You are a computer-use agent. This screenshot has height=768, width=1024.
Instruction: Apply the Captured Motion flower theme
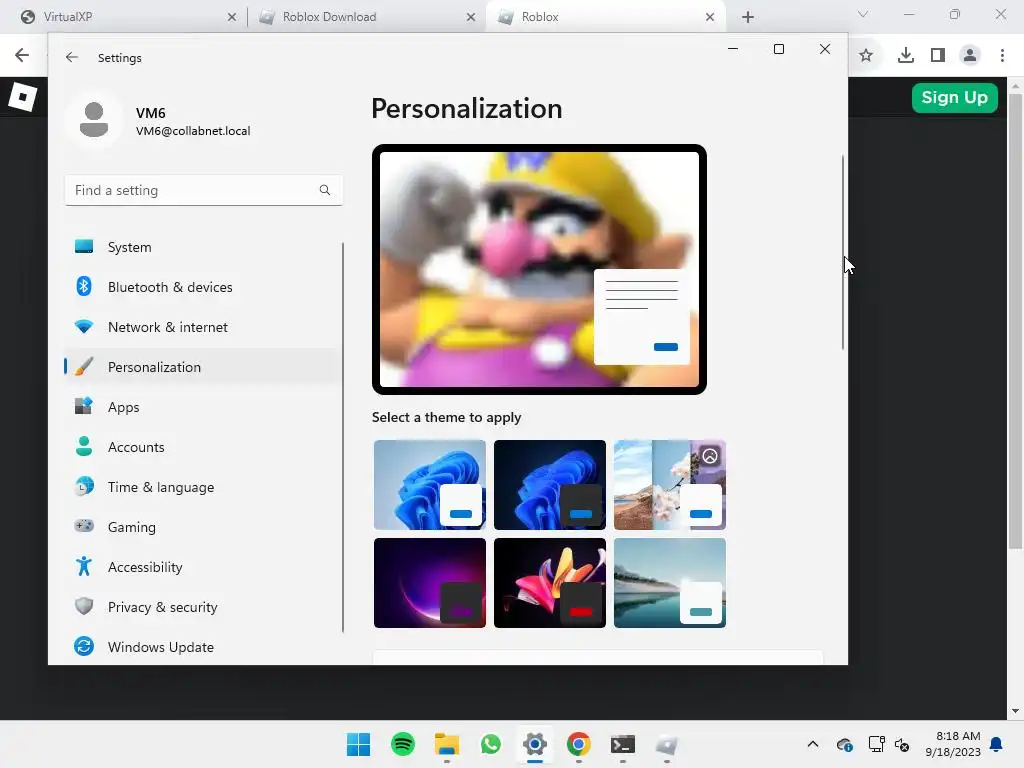click(550, 583)
